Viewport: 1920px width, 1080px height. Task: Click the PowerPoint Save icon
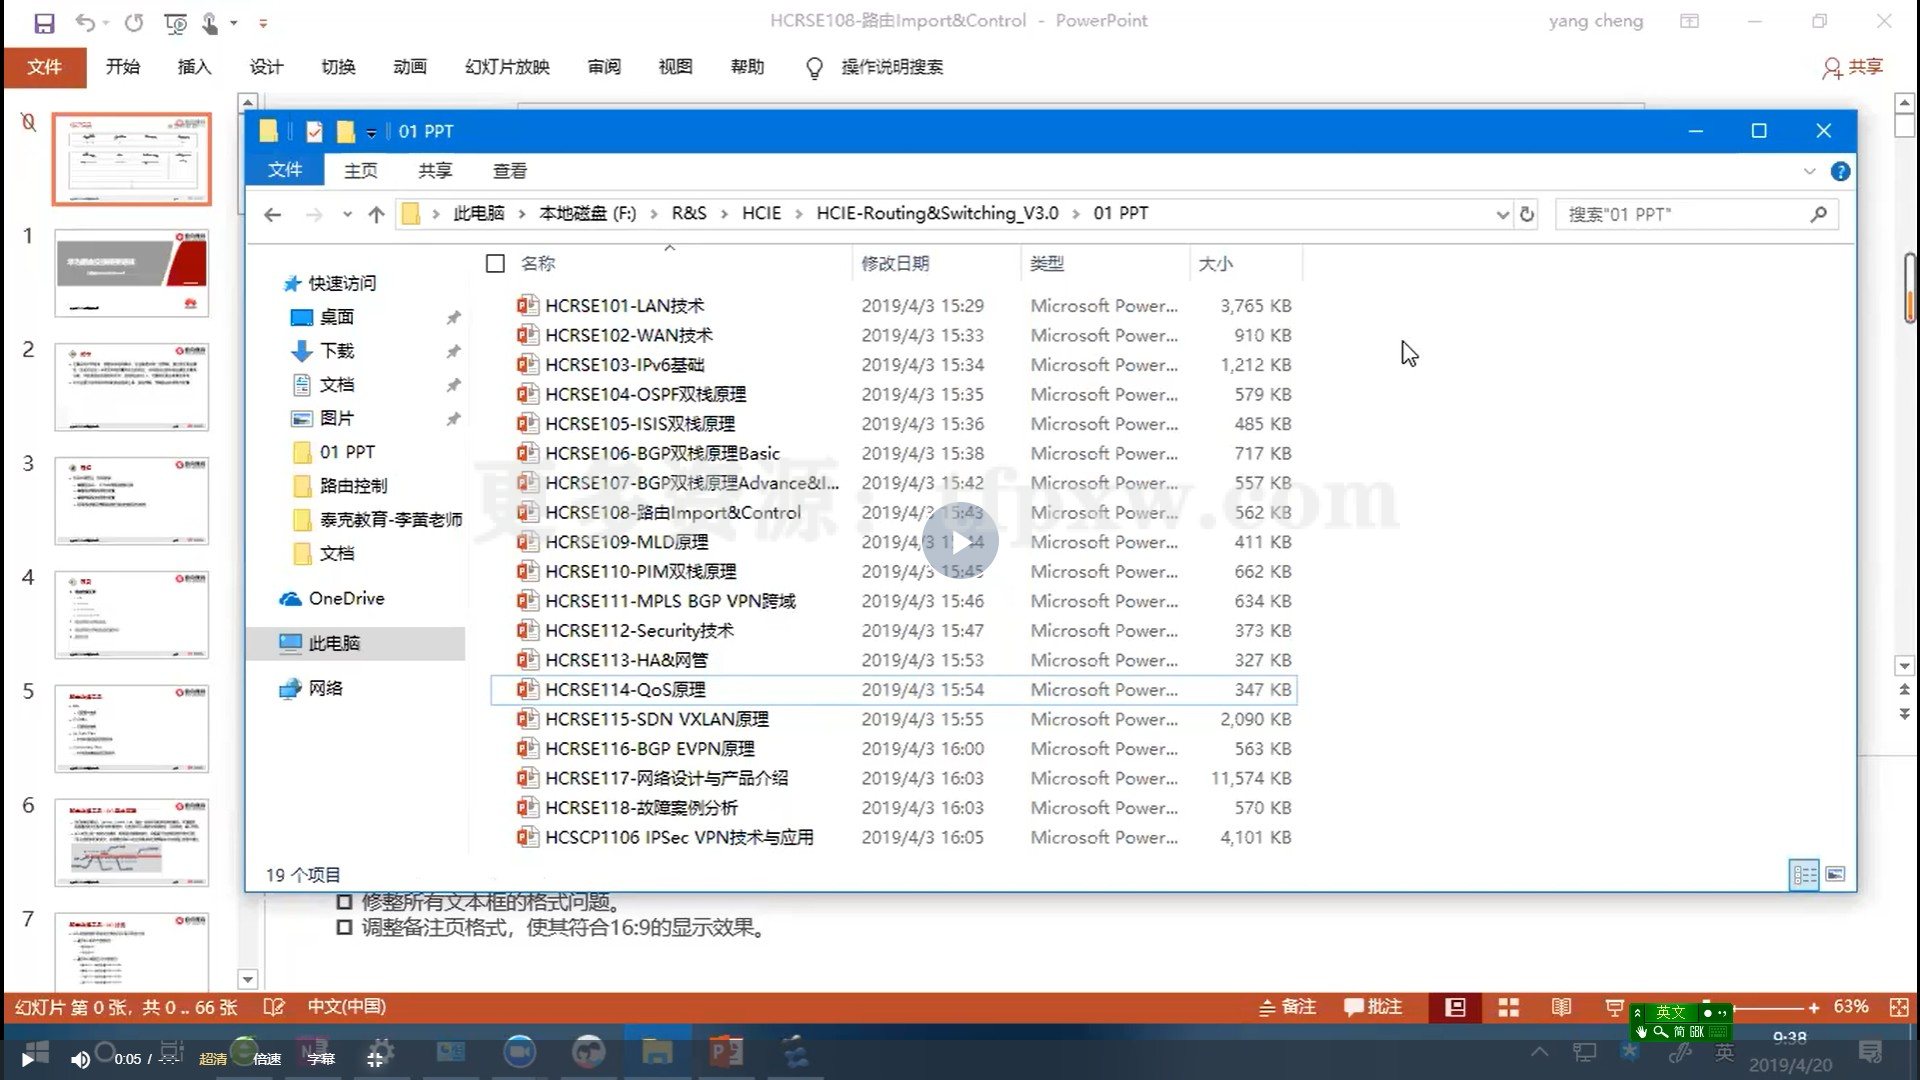tap(44, 22)
